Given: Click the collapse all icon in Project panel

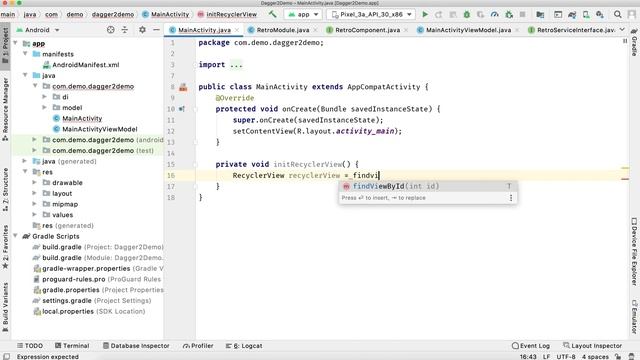Looking at the screenshot, I should coord(124,30).
